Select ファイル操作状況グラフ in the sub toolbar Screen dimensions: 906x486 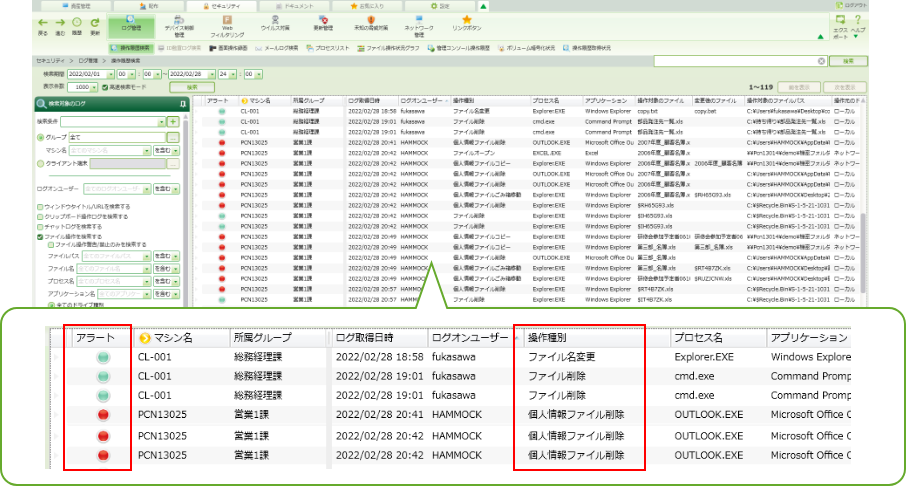tap(388, 48)
